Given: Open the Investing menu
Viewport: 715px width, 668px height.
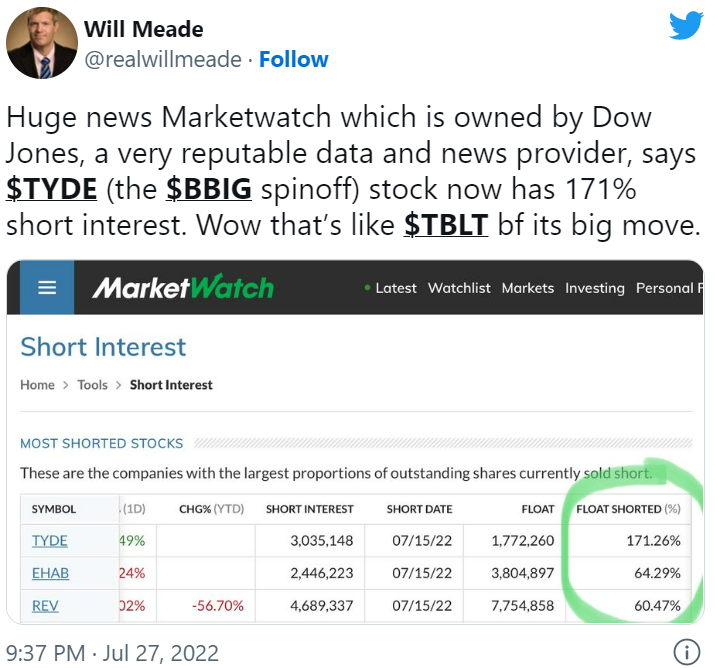Looking at the screenshot, I should click(595, 288).
